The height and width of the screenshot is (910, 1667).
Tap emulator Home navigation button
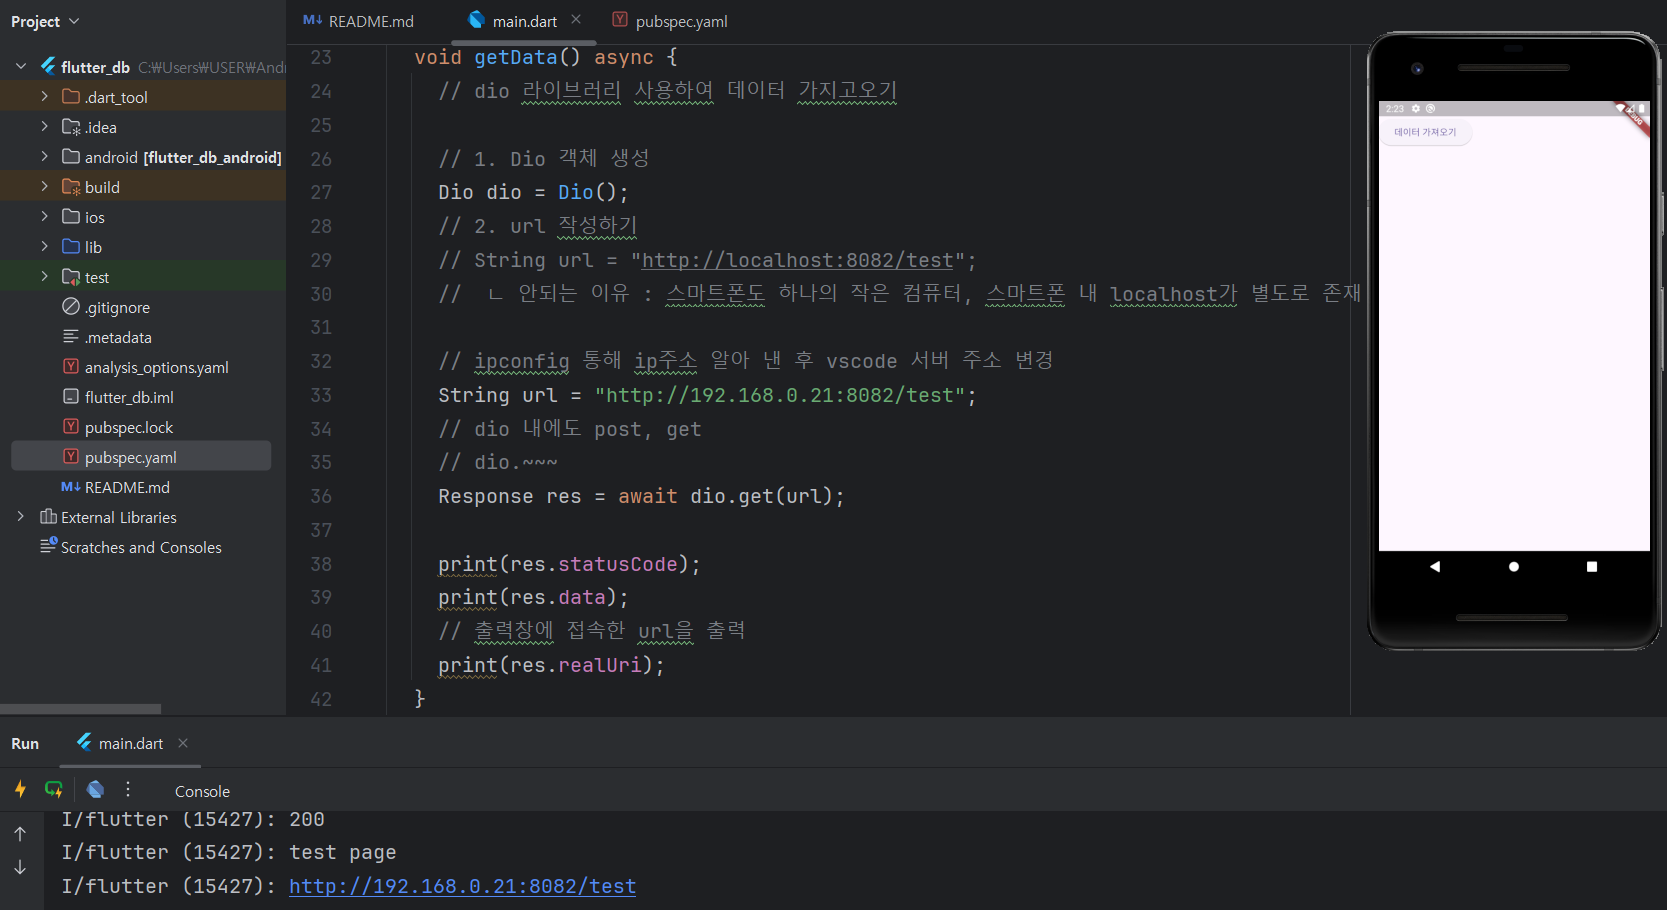(1514, 566)
